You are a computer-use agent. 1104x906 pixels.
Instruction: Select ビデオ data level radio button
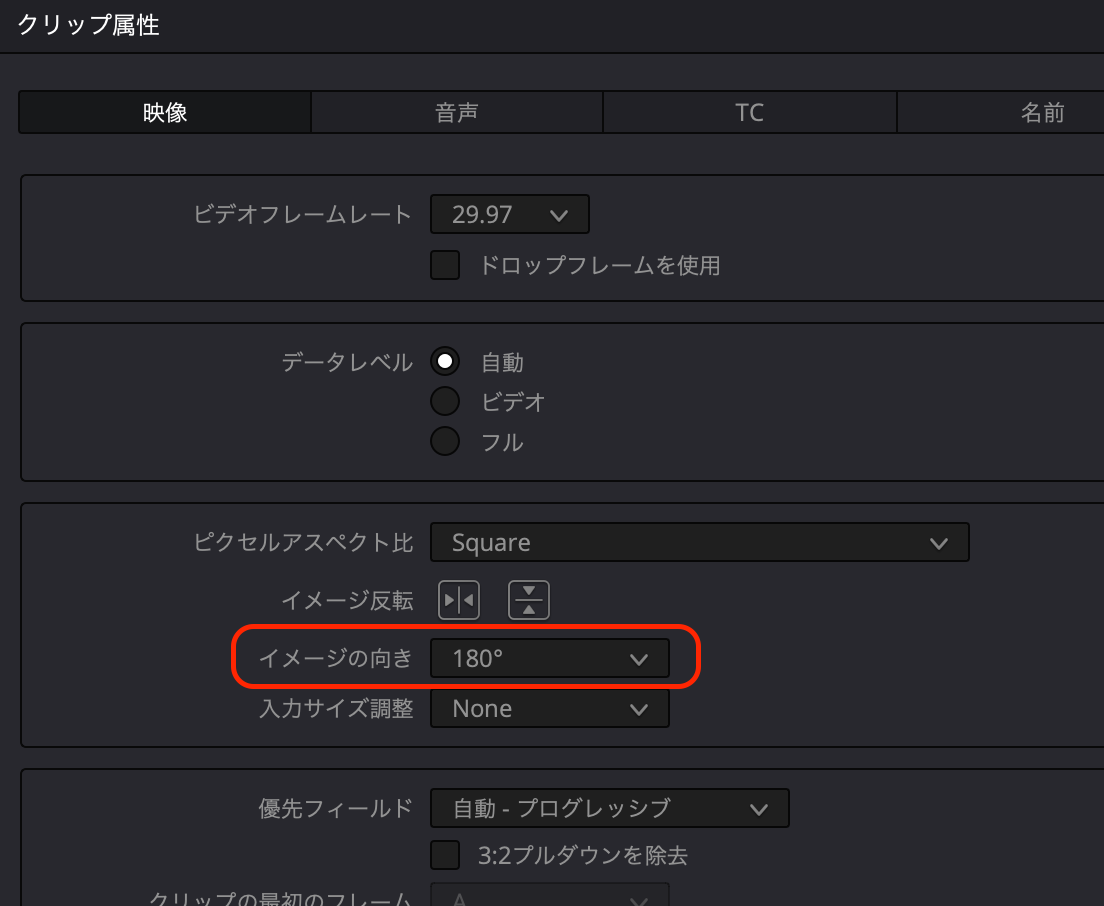445,402
